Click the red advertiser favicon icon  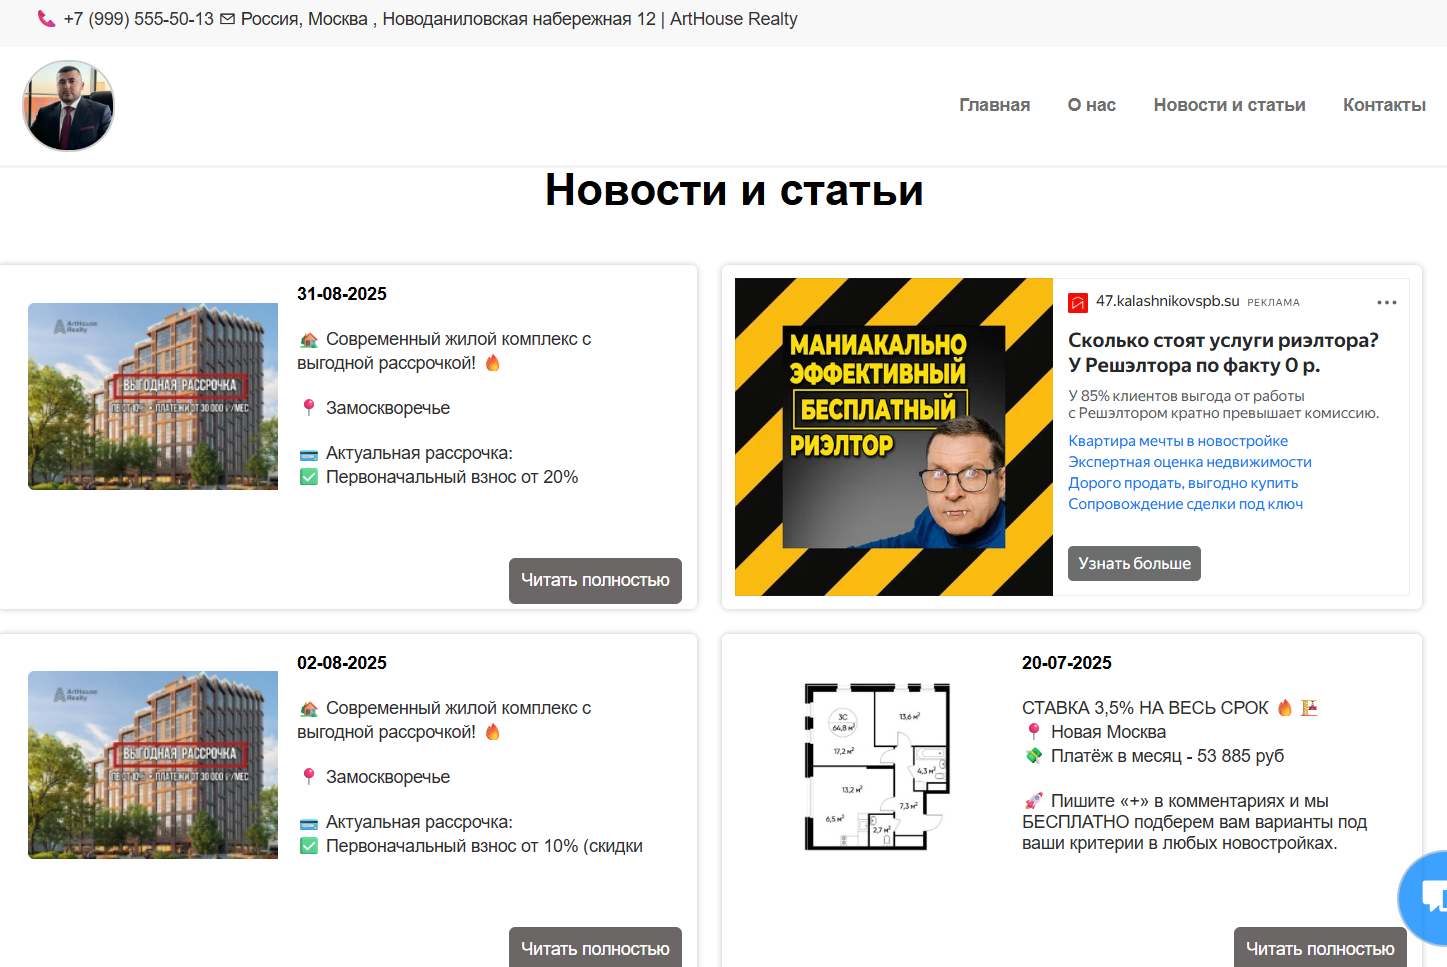[x=1078, y=302]
